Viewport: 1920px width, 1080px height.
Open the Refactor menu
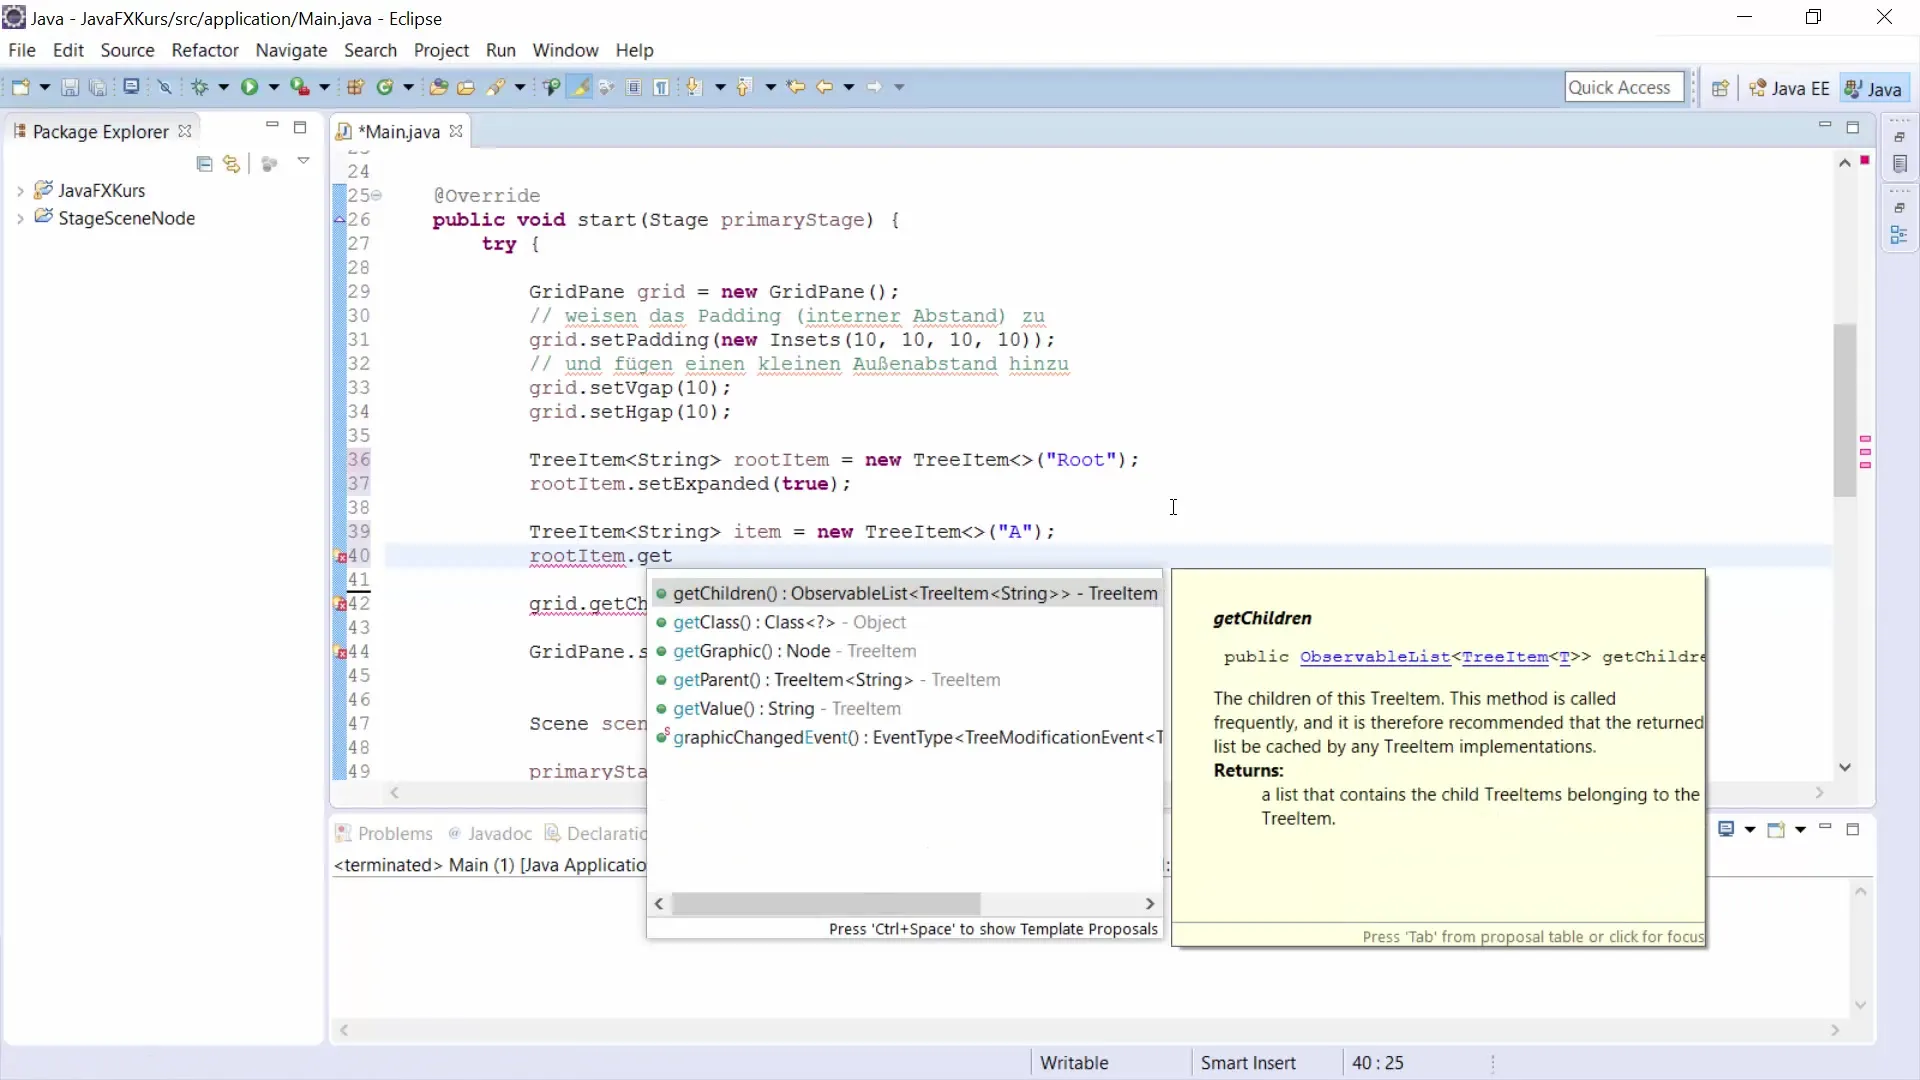click(205, 50)
